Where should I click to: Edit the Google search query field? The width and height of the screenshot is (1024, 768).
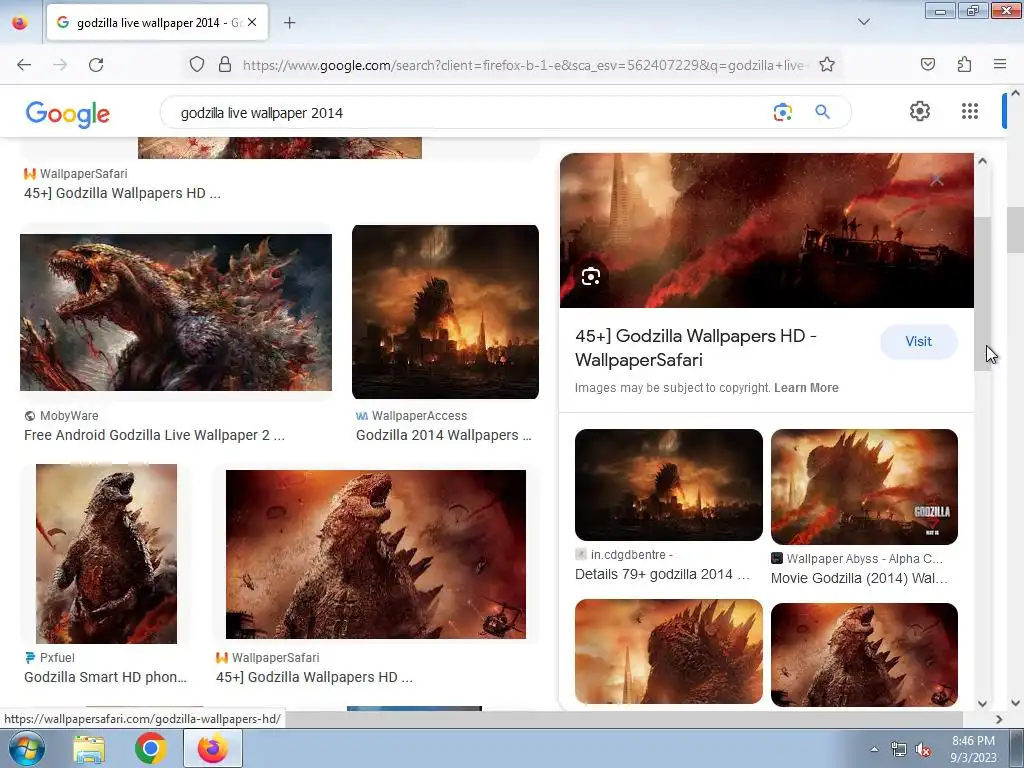coord(470,113)
